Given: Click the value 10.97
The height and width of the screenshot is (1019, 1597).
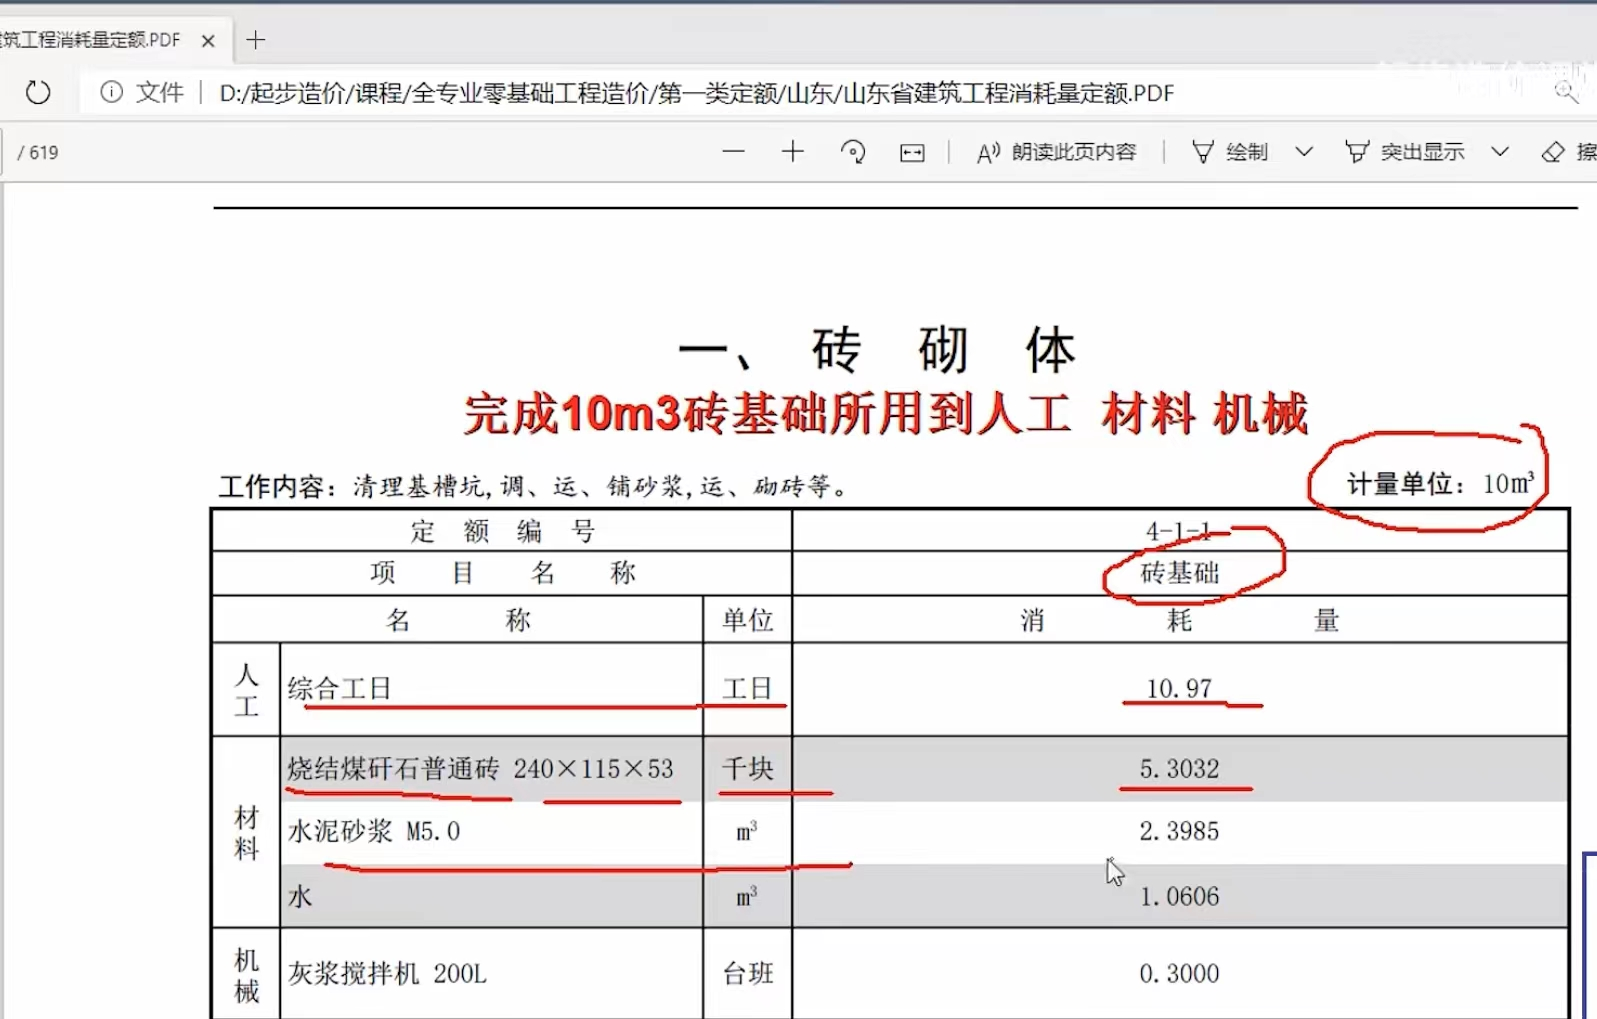Looking at the screenshot, I should 1179,689.
